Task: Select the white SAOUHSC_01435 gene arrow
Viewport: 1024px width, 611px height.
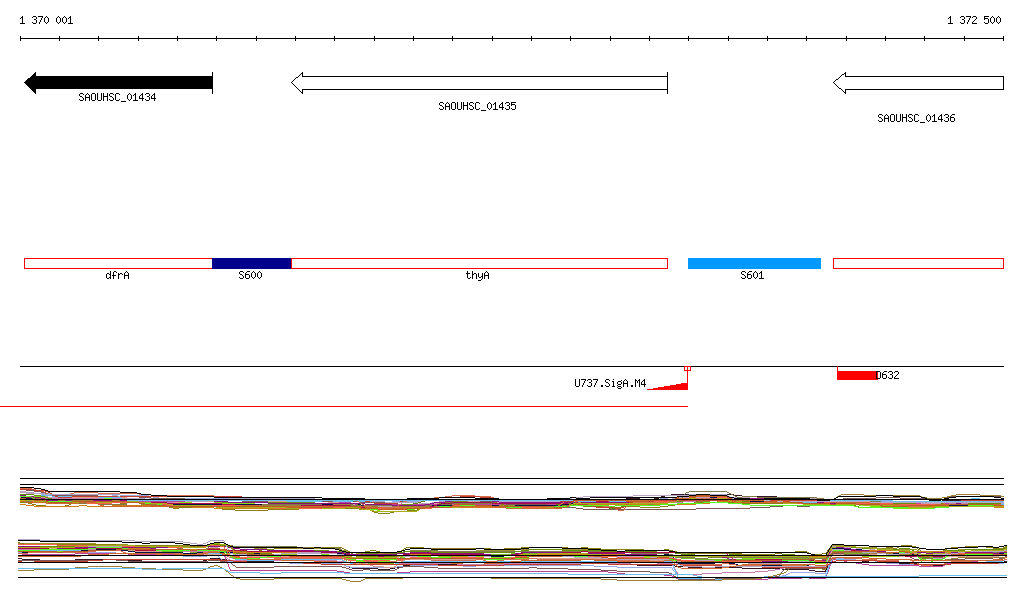Action: point(479,83)
